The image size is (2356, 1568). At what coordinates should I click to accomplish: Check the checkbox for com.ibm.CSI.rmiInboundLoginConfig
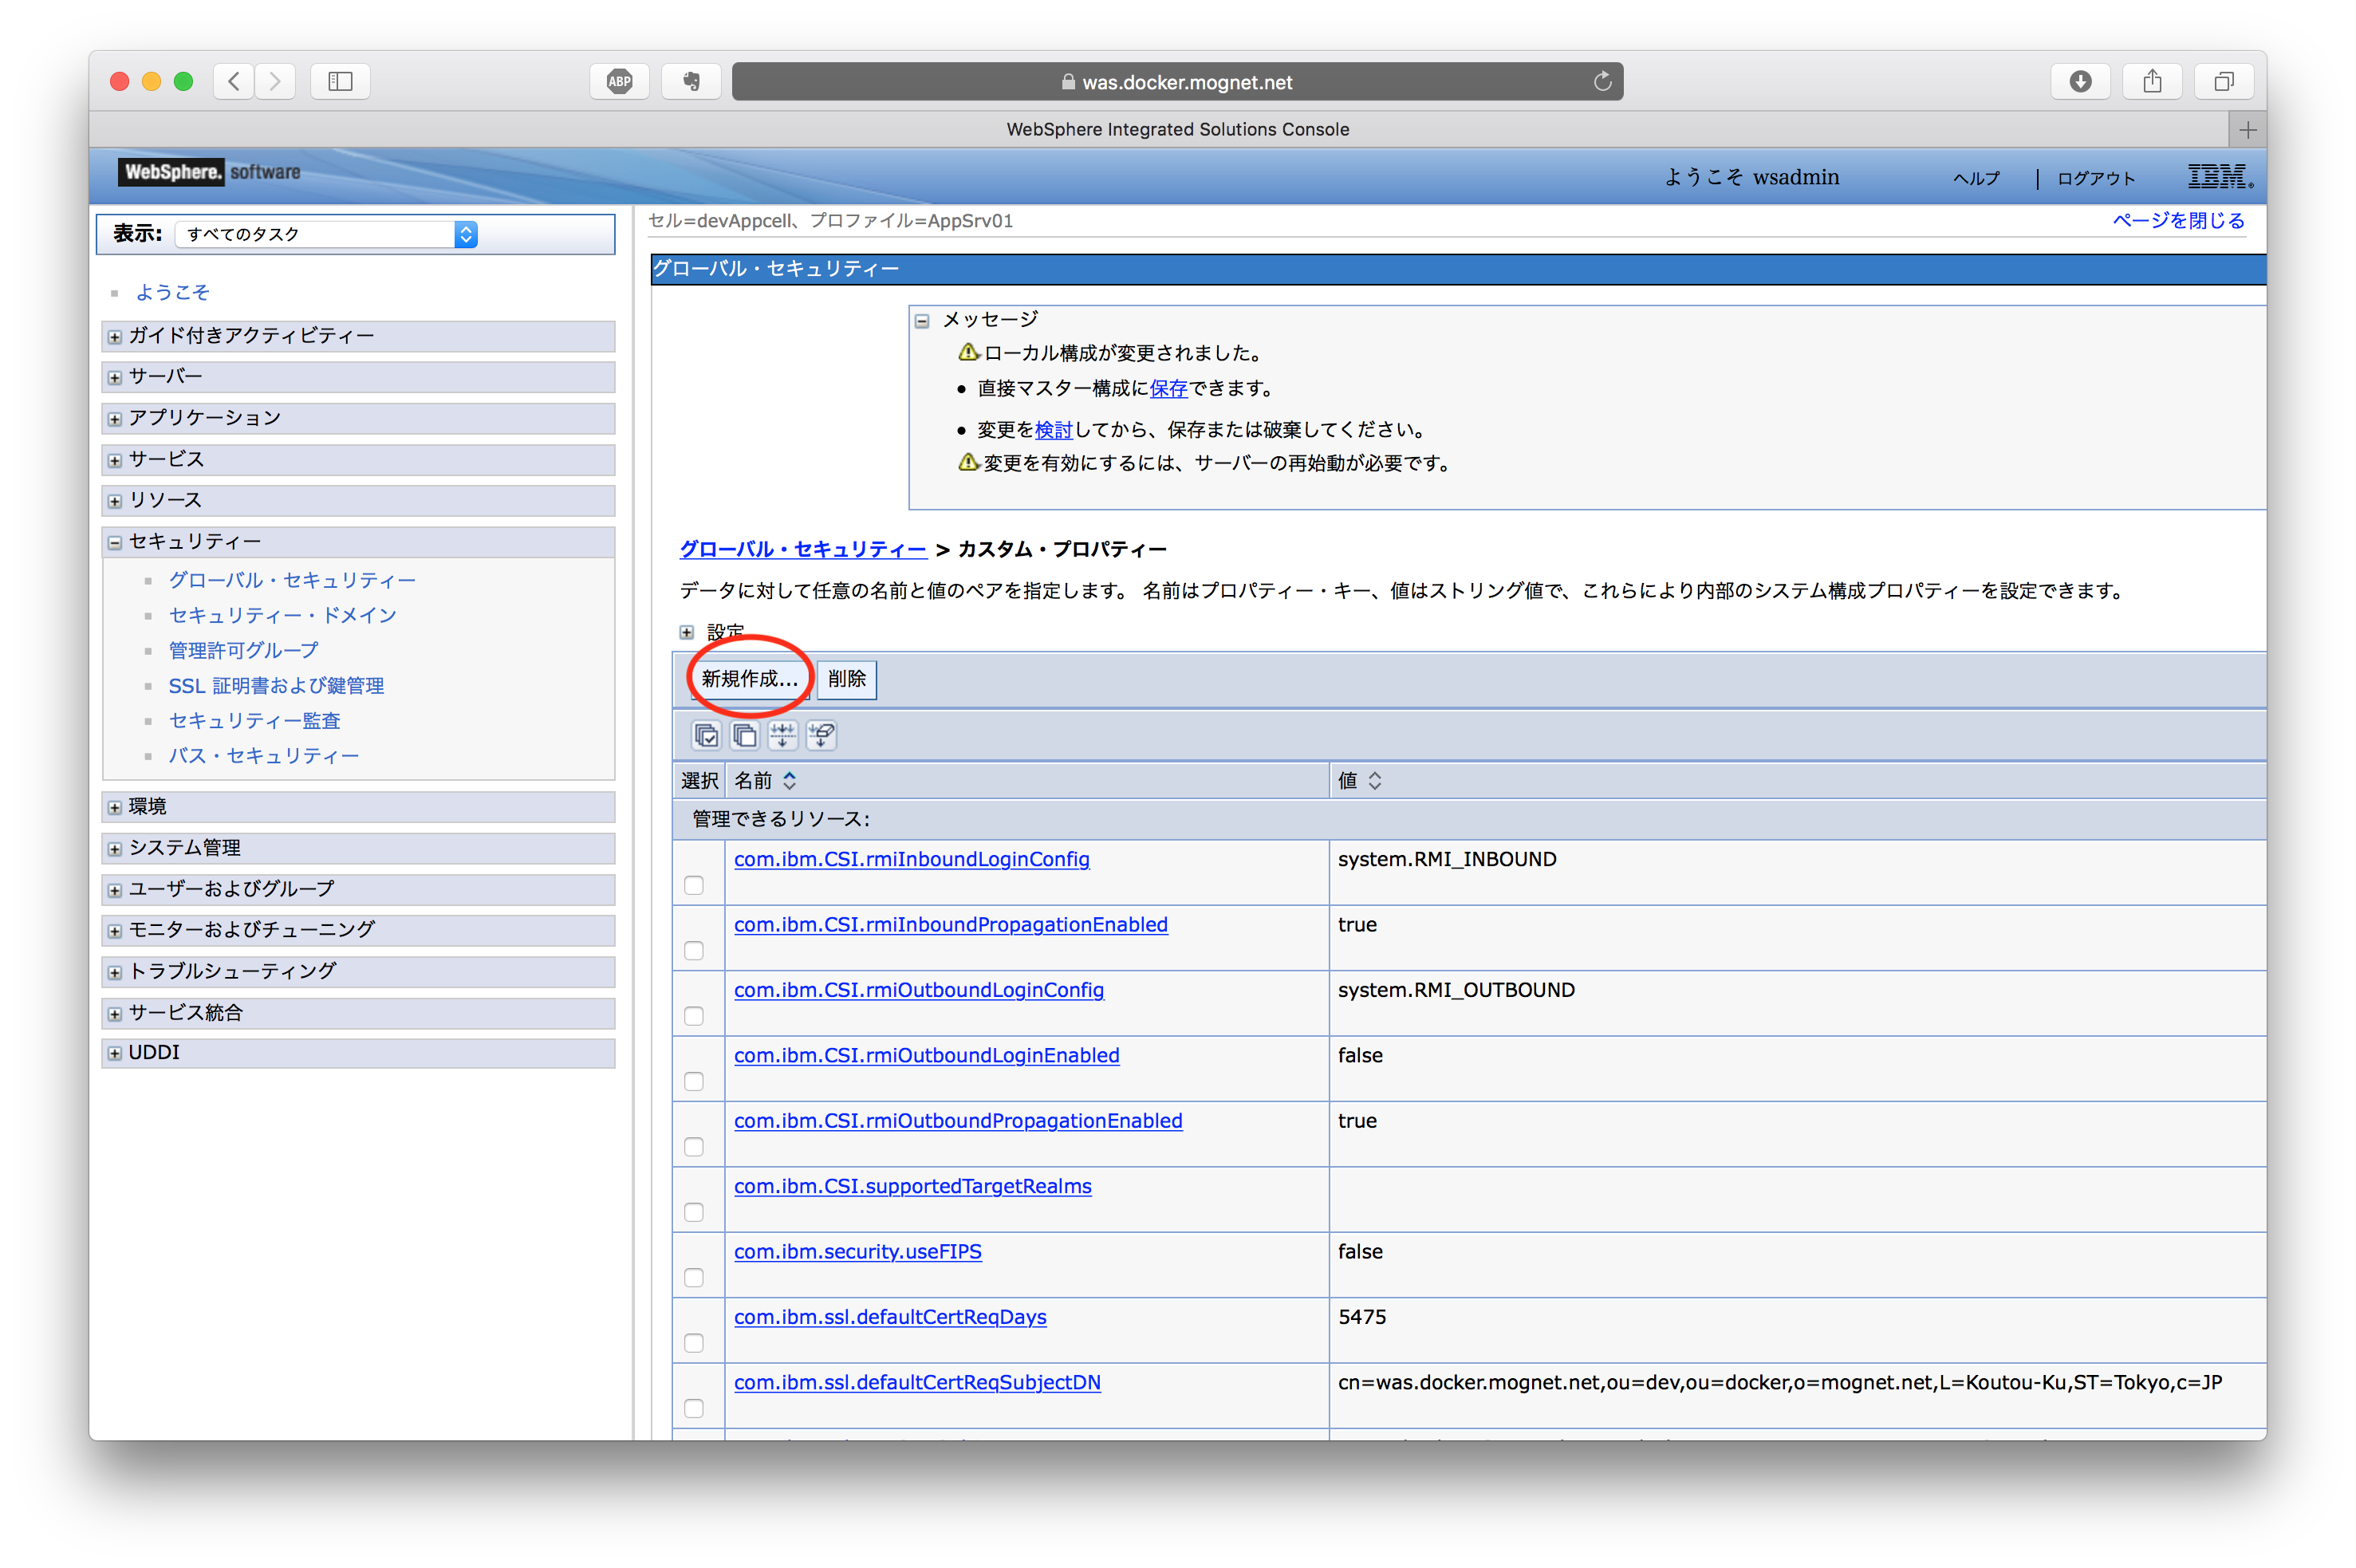(x=695, y=885)
